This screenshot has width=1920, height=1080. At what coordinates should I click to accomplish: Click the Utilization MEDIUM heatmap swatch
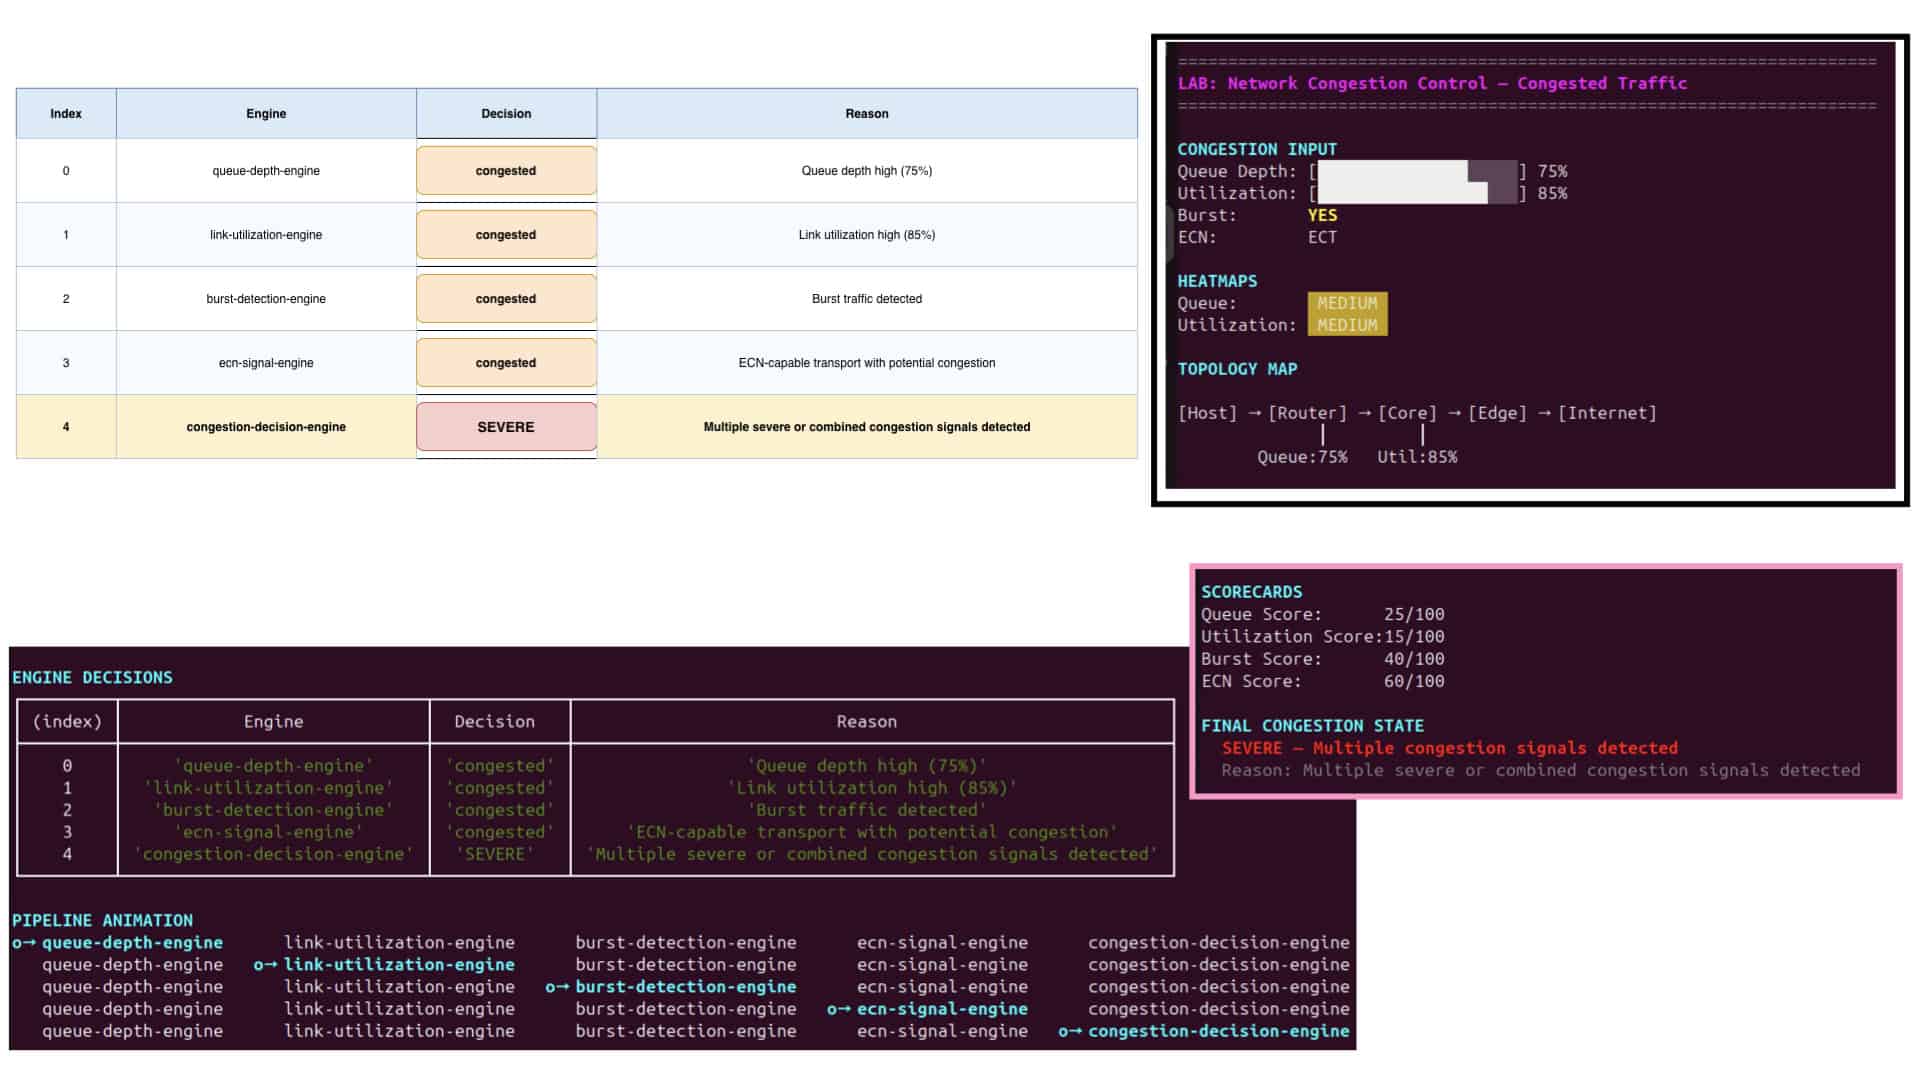point(1347,325)
